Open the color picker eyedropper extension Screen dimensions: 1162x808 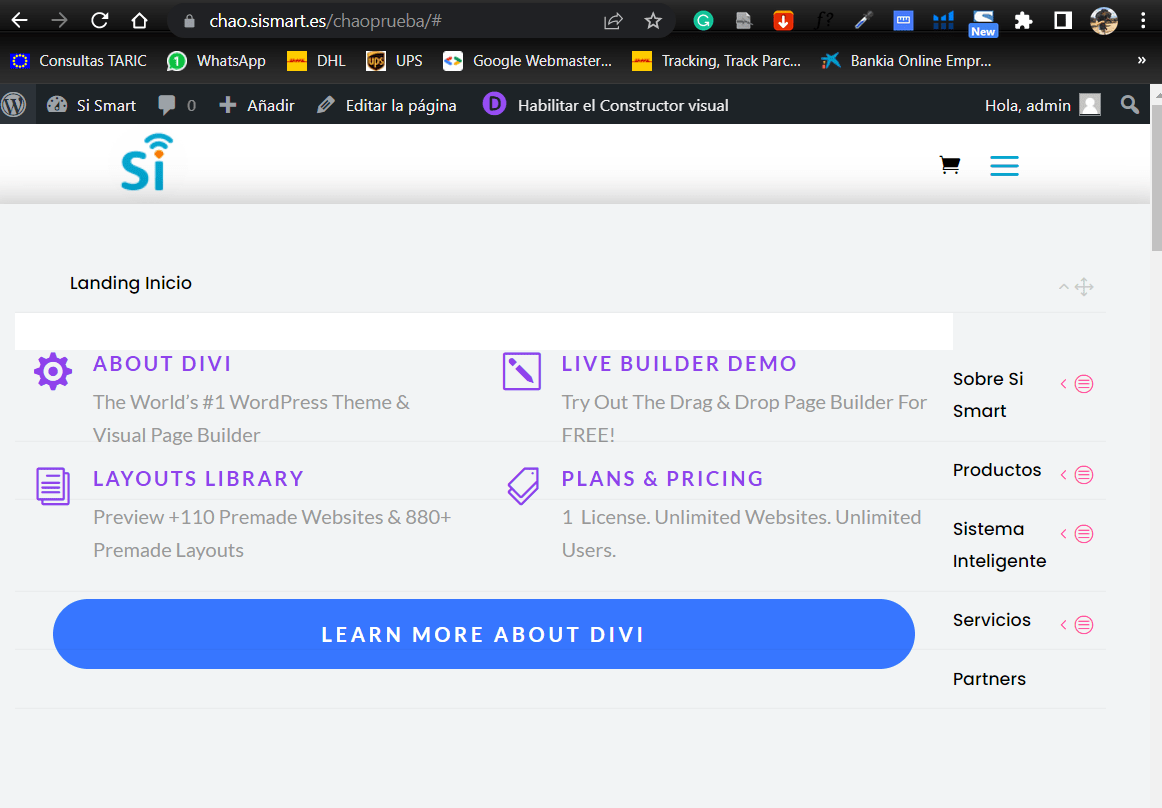click(863, 21)
